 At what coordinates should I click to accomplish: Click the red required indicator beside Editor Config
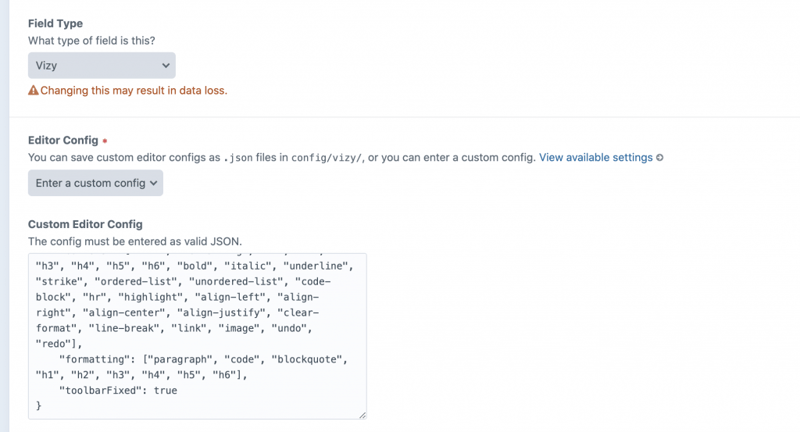[x=105, y=141]
